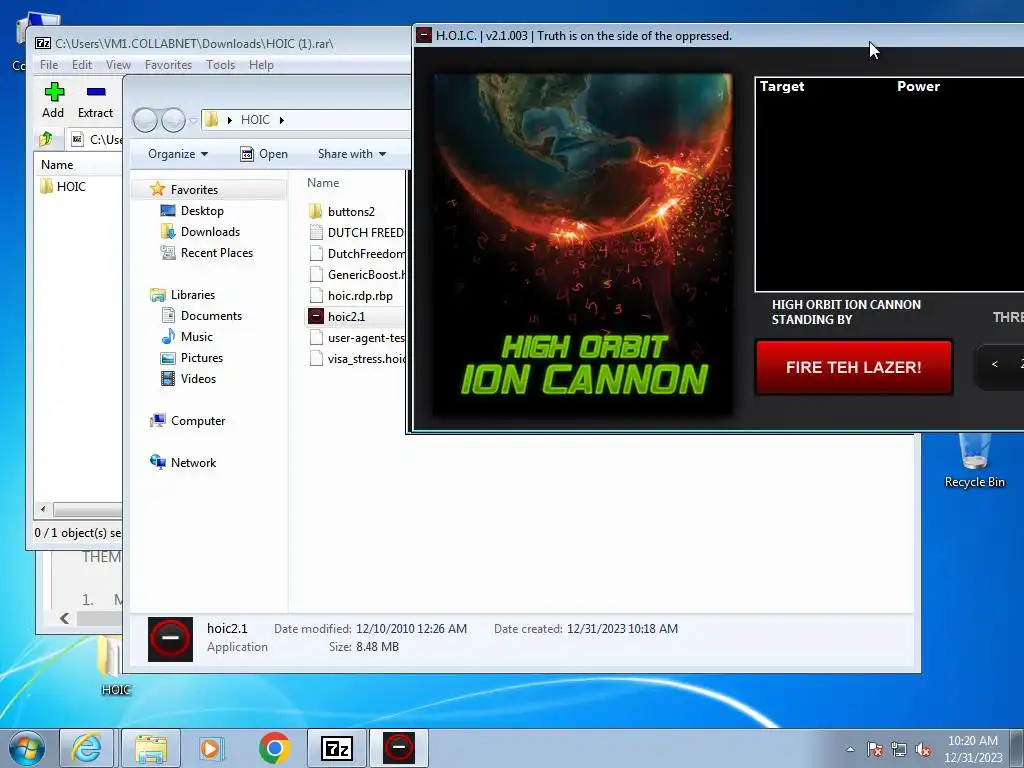Viewport: 1024px width, 768px height.
Task: Expand the Organize dropdown
Action: point(178,154)
